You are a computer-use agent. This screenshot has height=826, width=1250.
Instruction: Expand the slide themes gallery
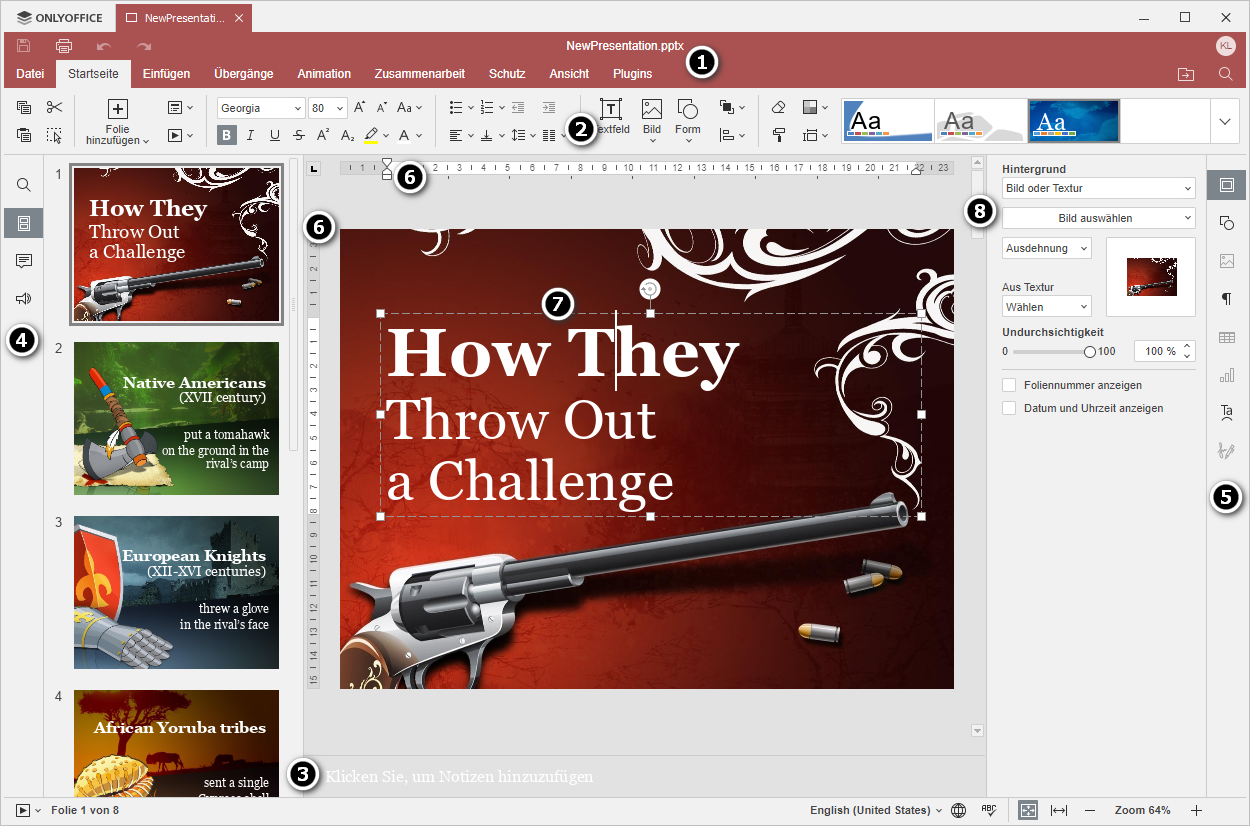[x=1226, y=121]
